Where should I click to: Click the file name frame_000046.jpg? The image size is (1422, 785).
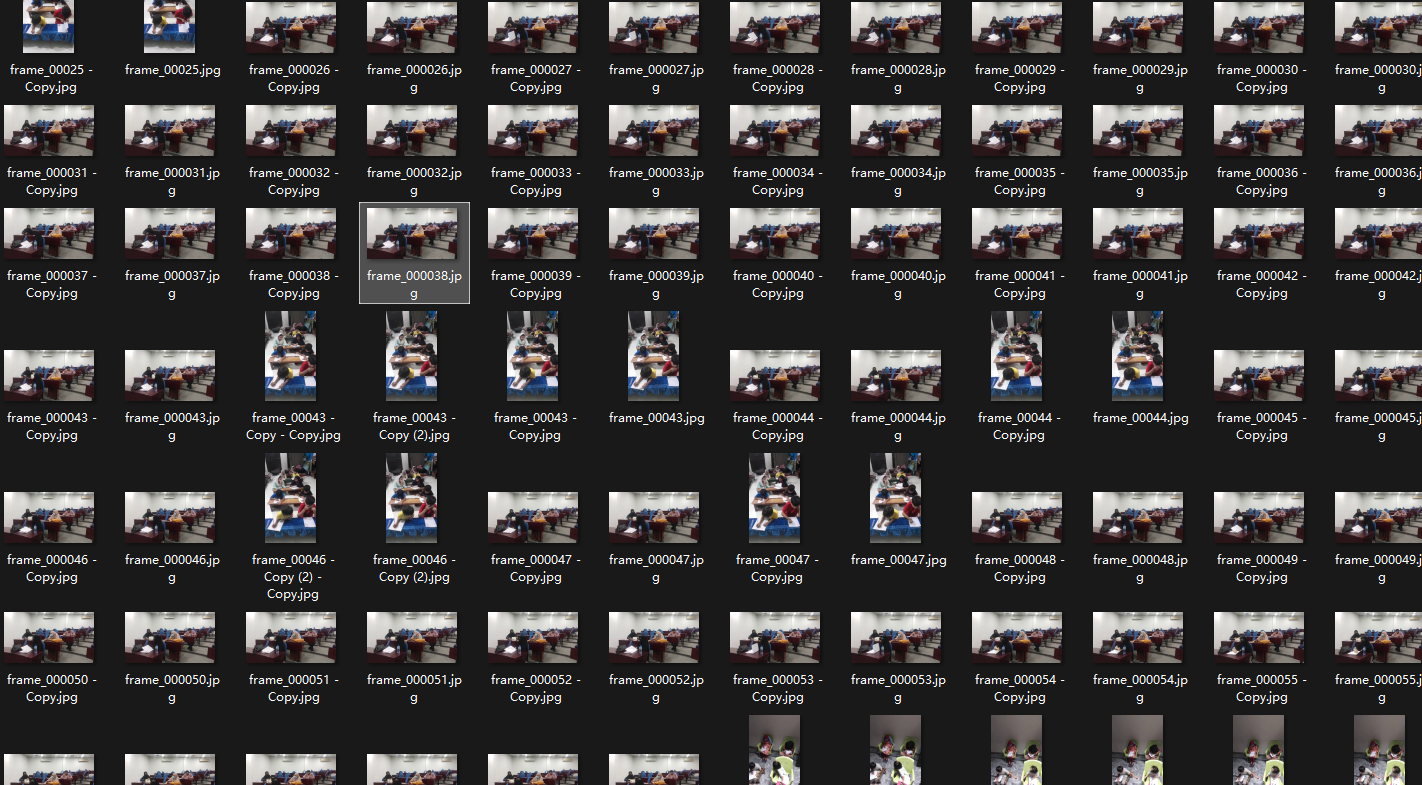[x=172, y=569]
